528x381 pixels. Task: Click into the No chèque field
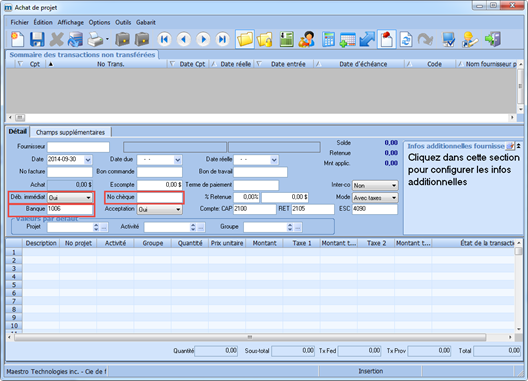tap(160, 197)
